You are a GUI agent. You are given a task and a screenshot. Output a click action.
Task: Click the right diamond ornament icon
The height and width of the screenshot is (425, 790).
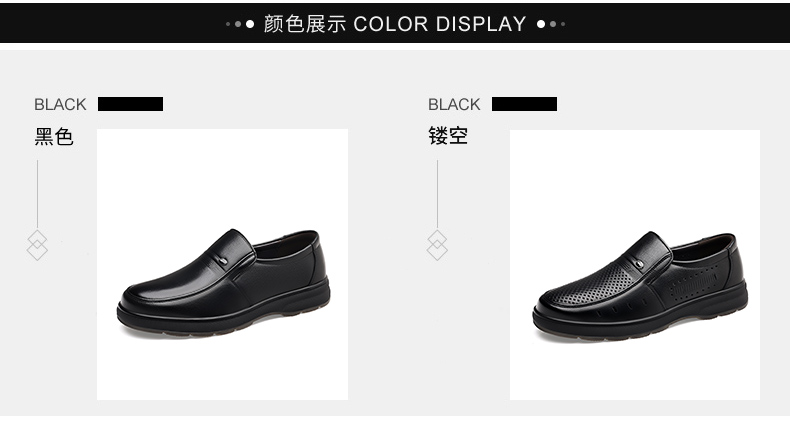[437, 245]
